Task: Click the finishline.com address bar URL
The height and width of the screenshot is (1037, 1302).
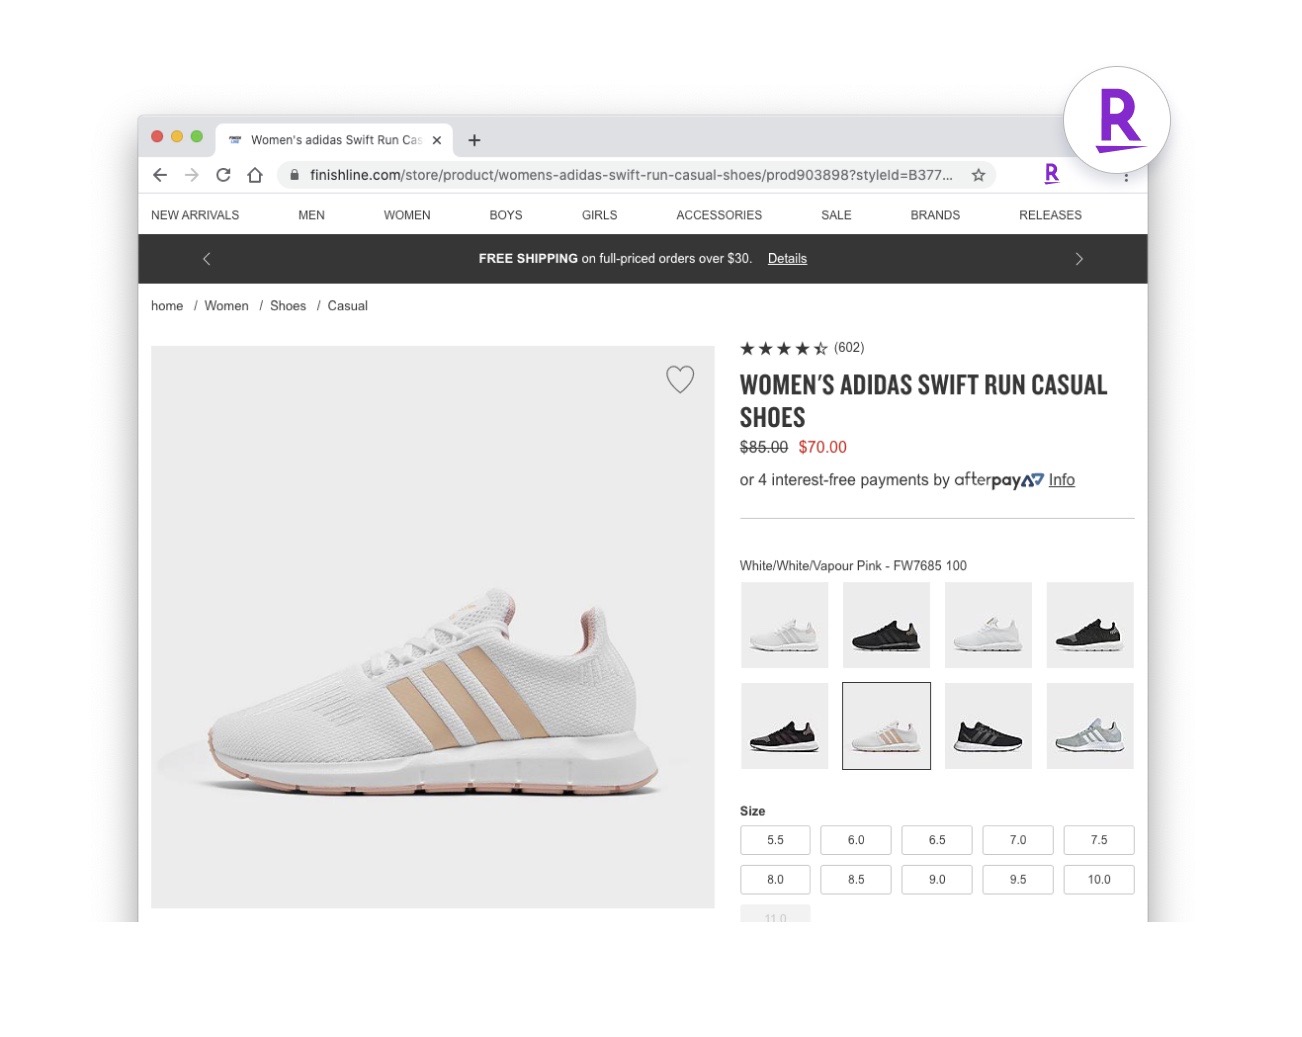Action: 631,175
